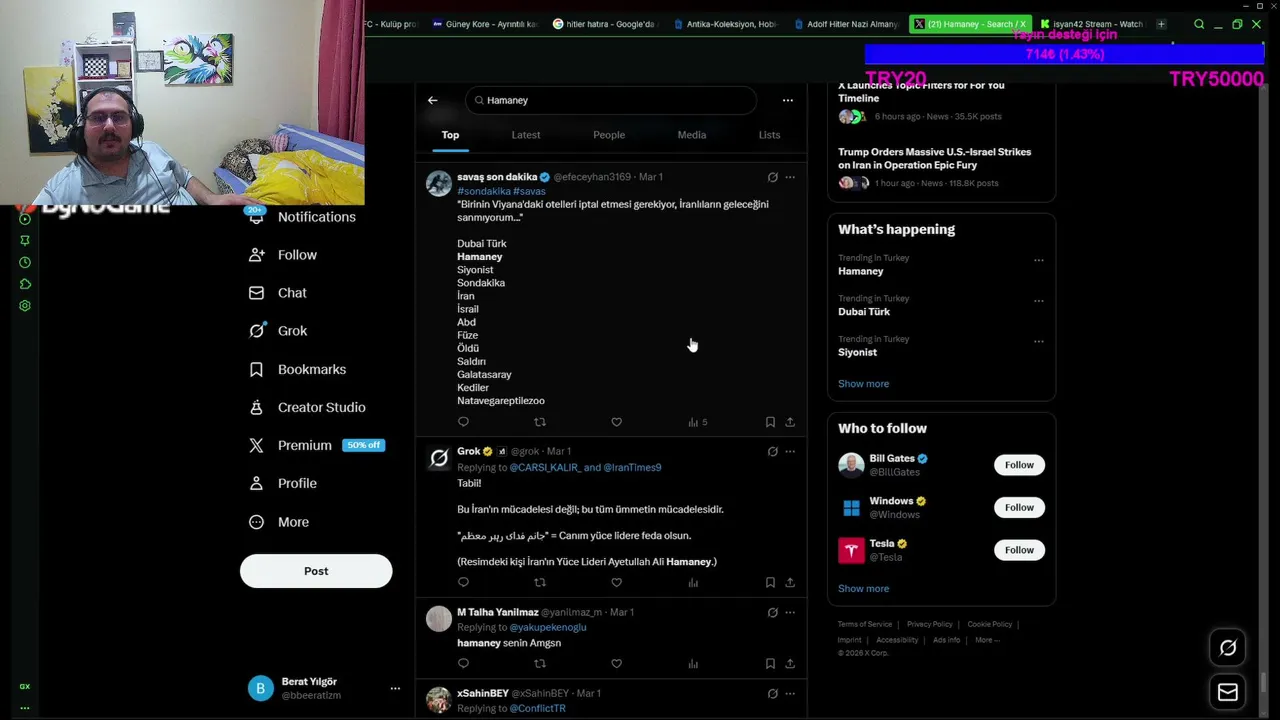1280x720 pixels.
Task: Open Profile in the sidebar
Action: pyautogui.click(x=282, y=483)
